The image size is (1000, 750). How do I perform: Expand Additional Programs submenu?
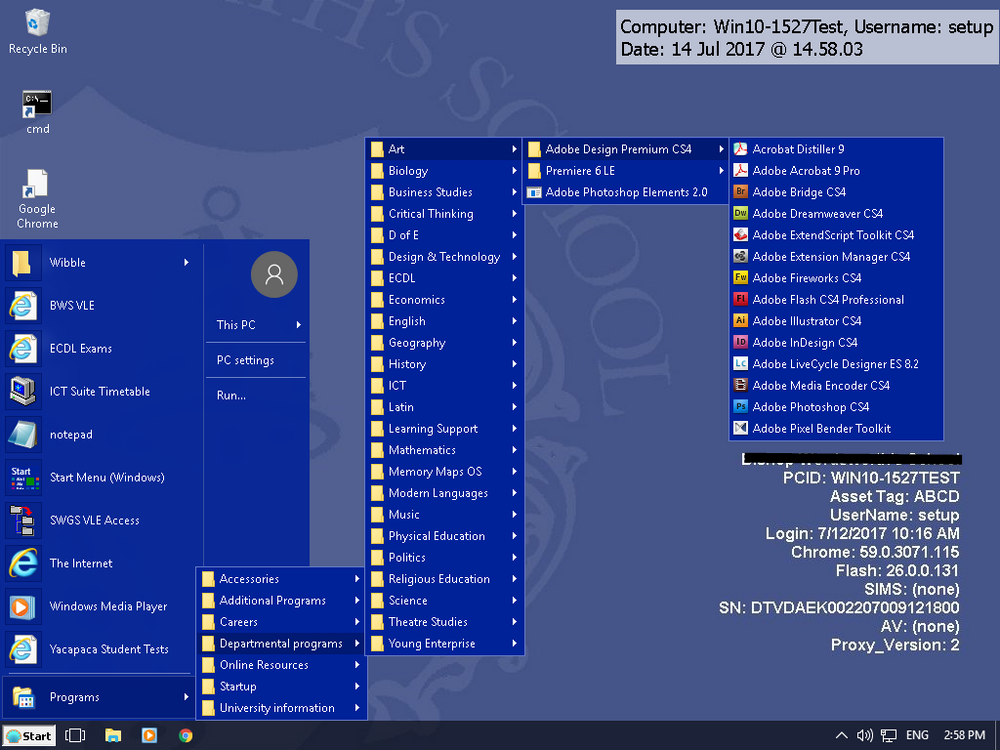coord(357,601)
